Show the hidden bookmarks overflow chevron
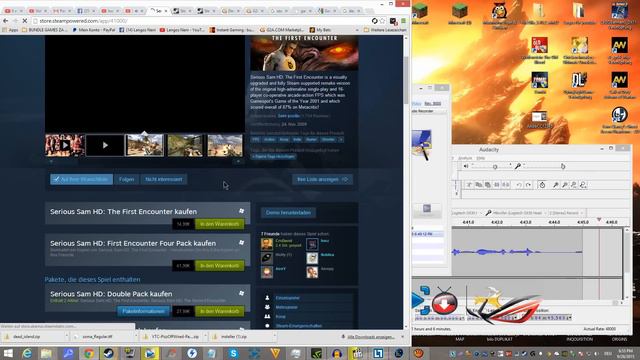640x360 pixels. click(357, 30)
